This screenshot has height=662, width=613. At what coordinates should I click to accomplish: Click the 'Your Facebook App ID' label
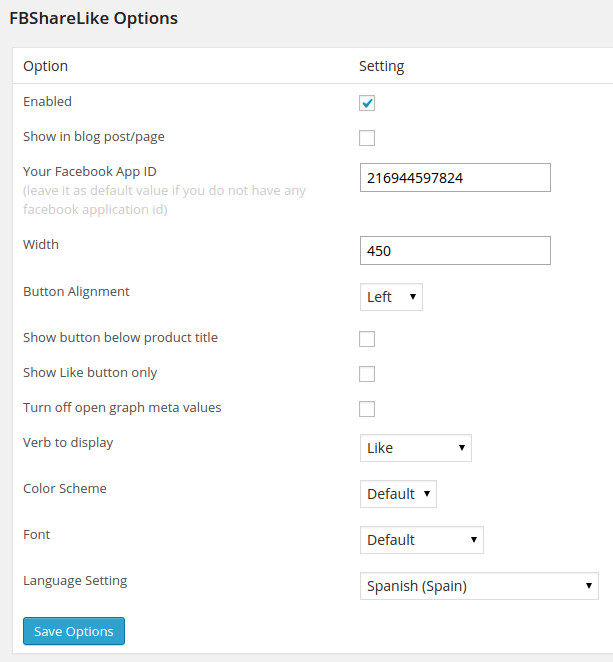coord(90,172)
